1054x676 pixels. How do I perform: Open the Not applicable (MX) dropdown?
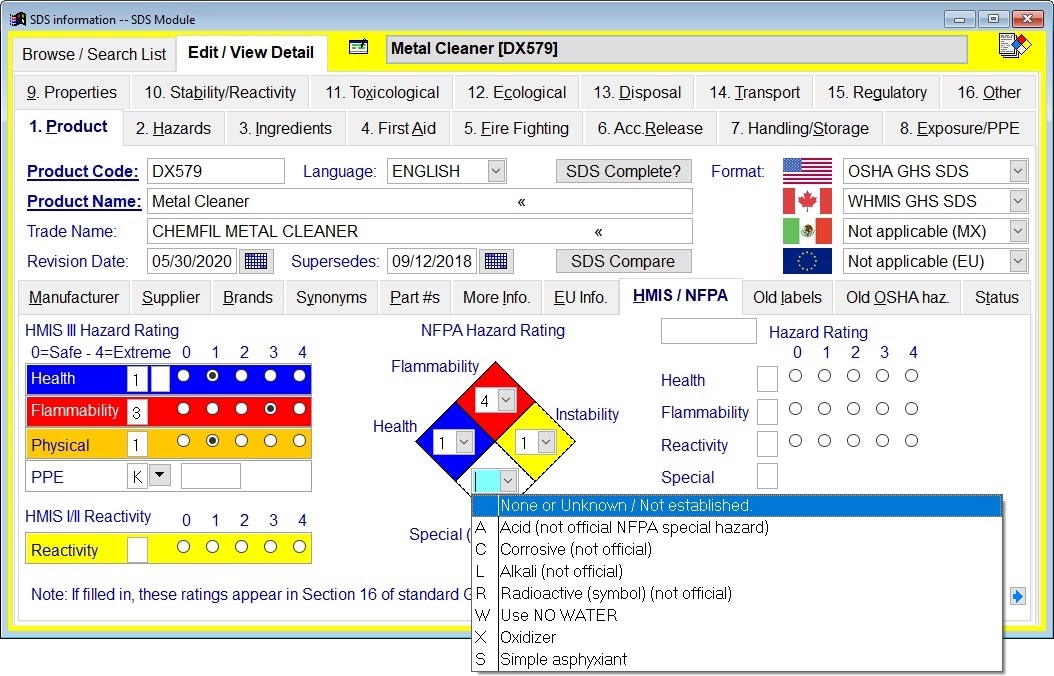click(1018, 231)
